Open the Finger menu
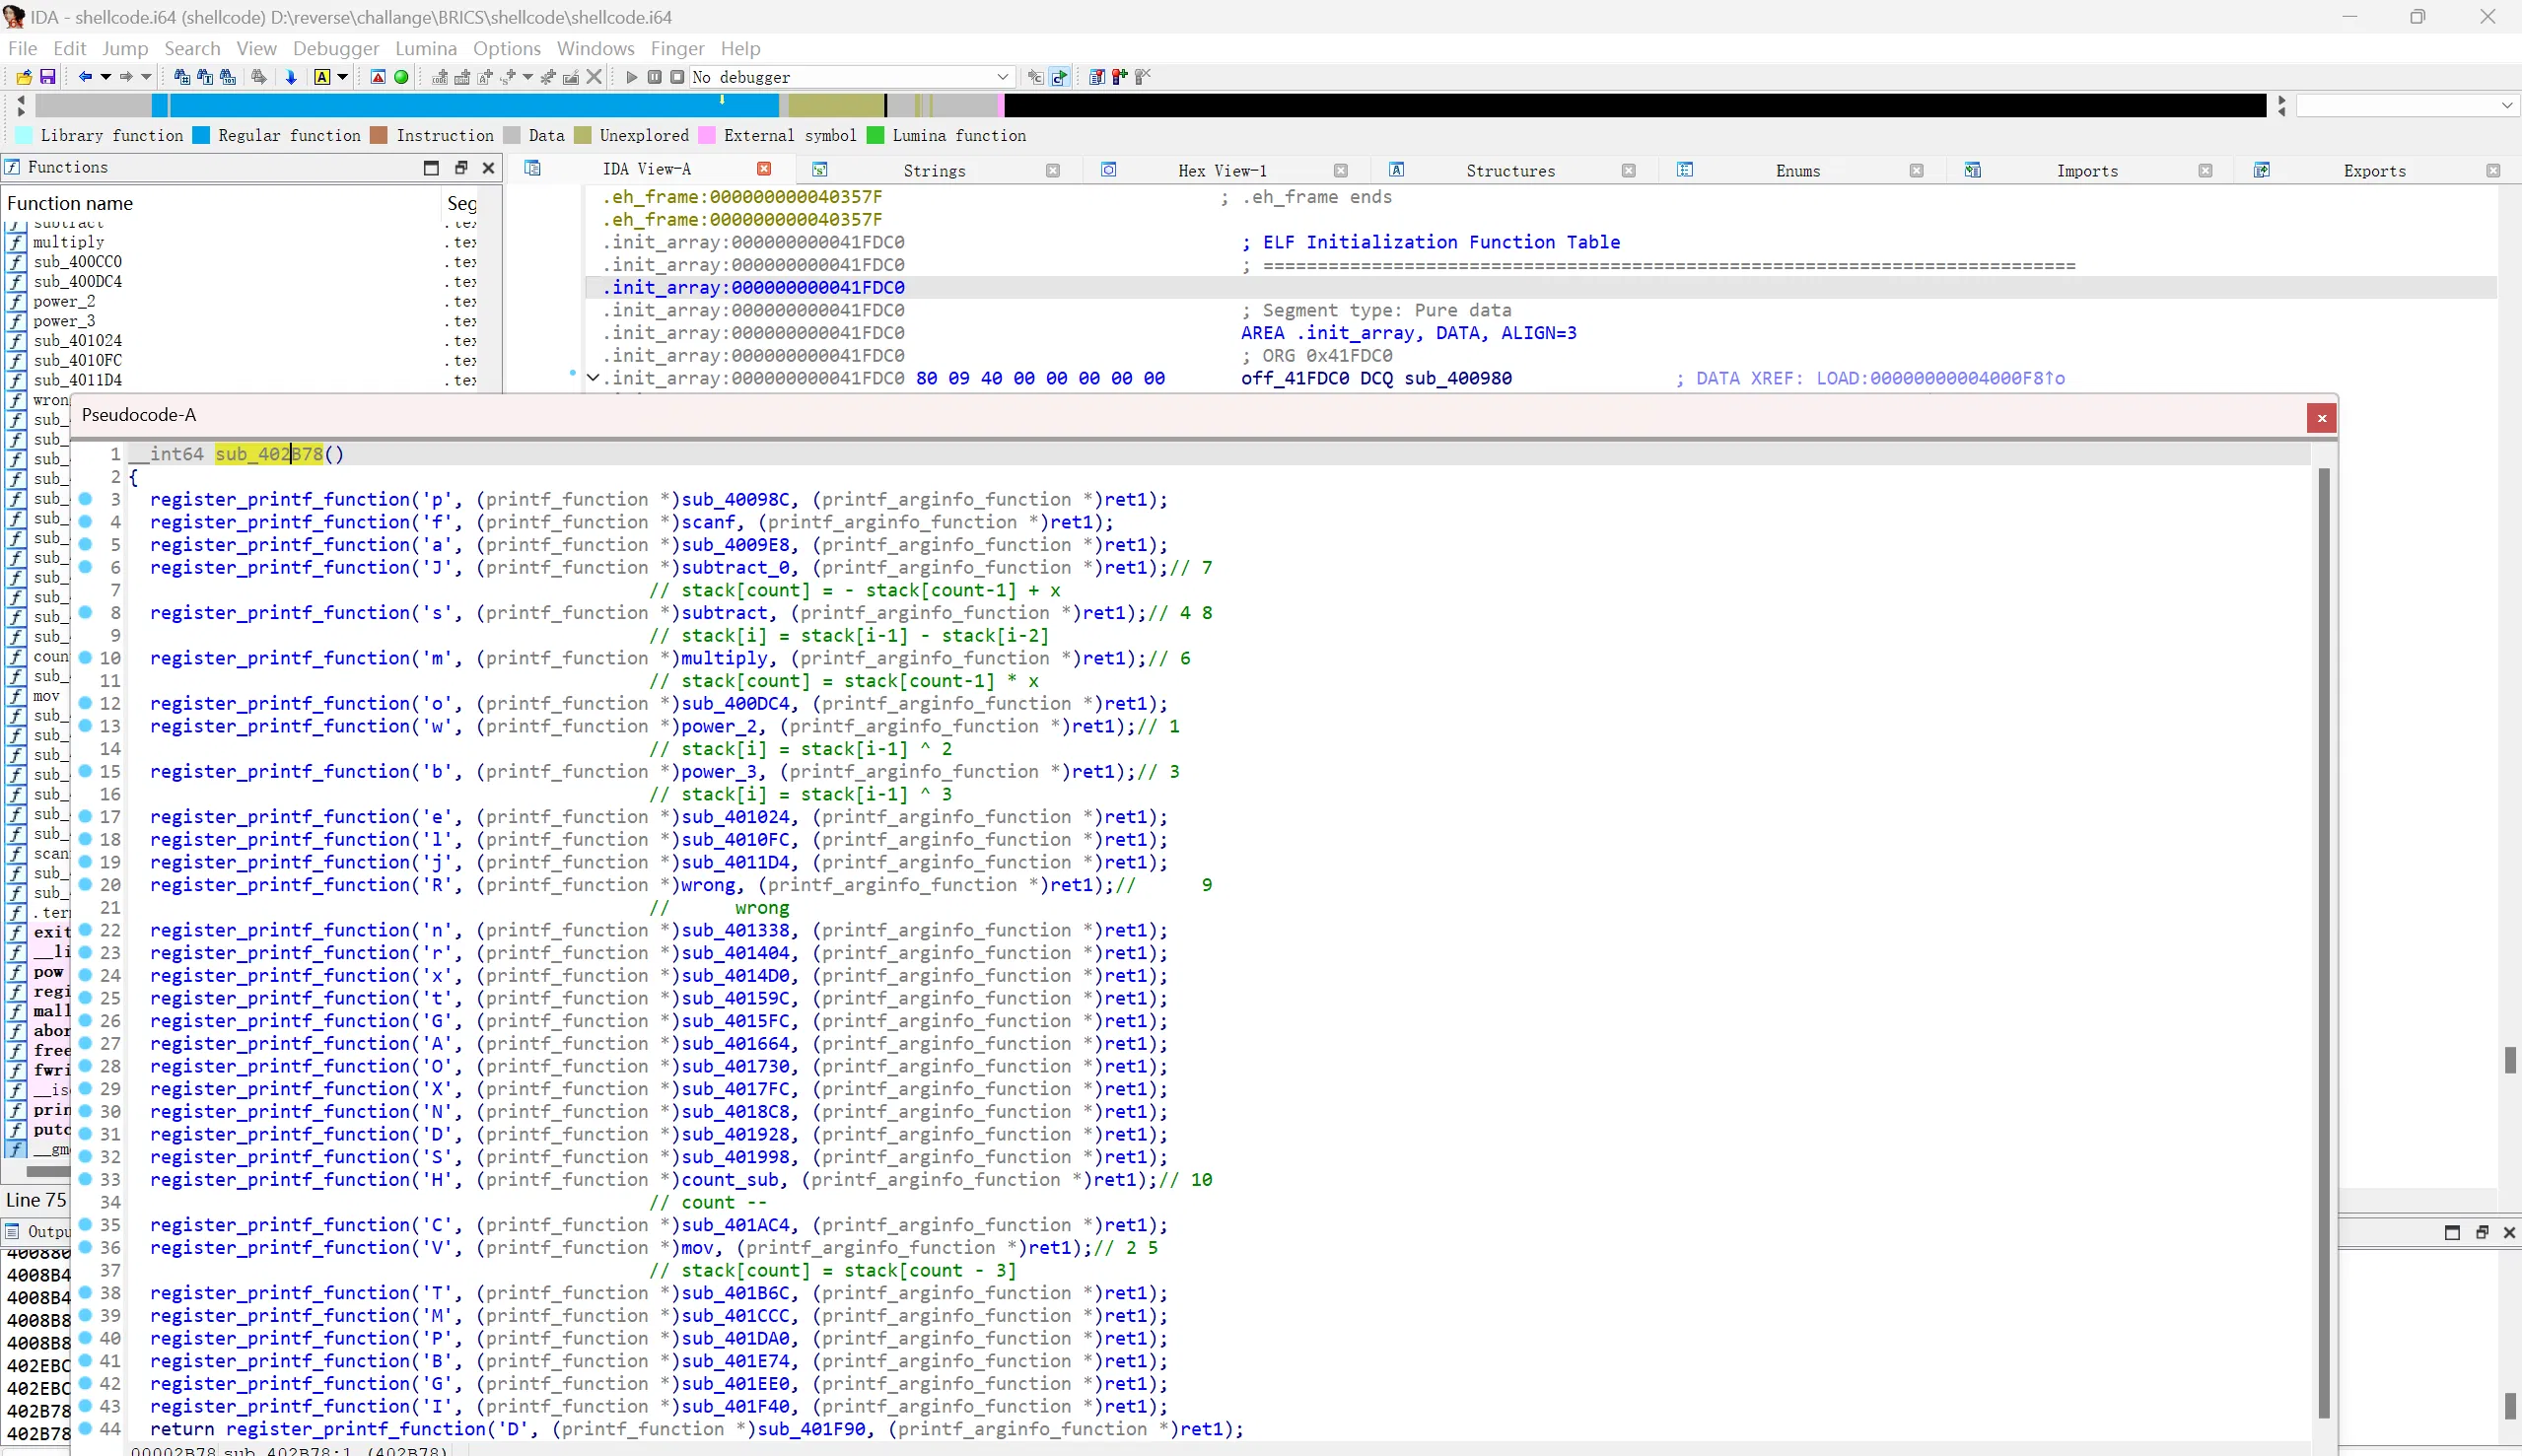The height and width of the screenshot is (1456, 2522). click(x=677, y=48)
